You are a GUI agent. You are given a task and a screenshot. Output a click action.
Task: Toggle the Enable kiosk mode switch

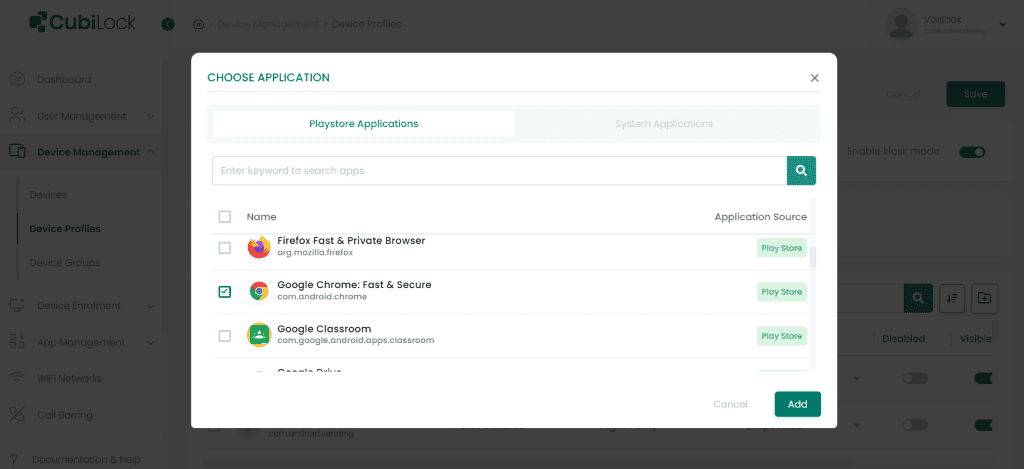click(972, 152)
